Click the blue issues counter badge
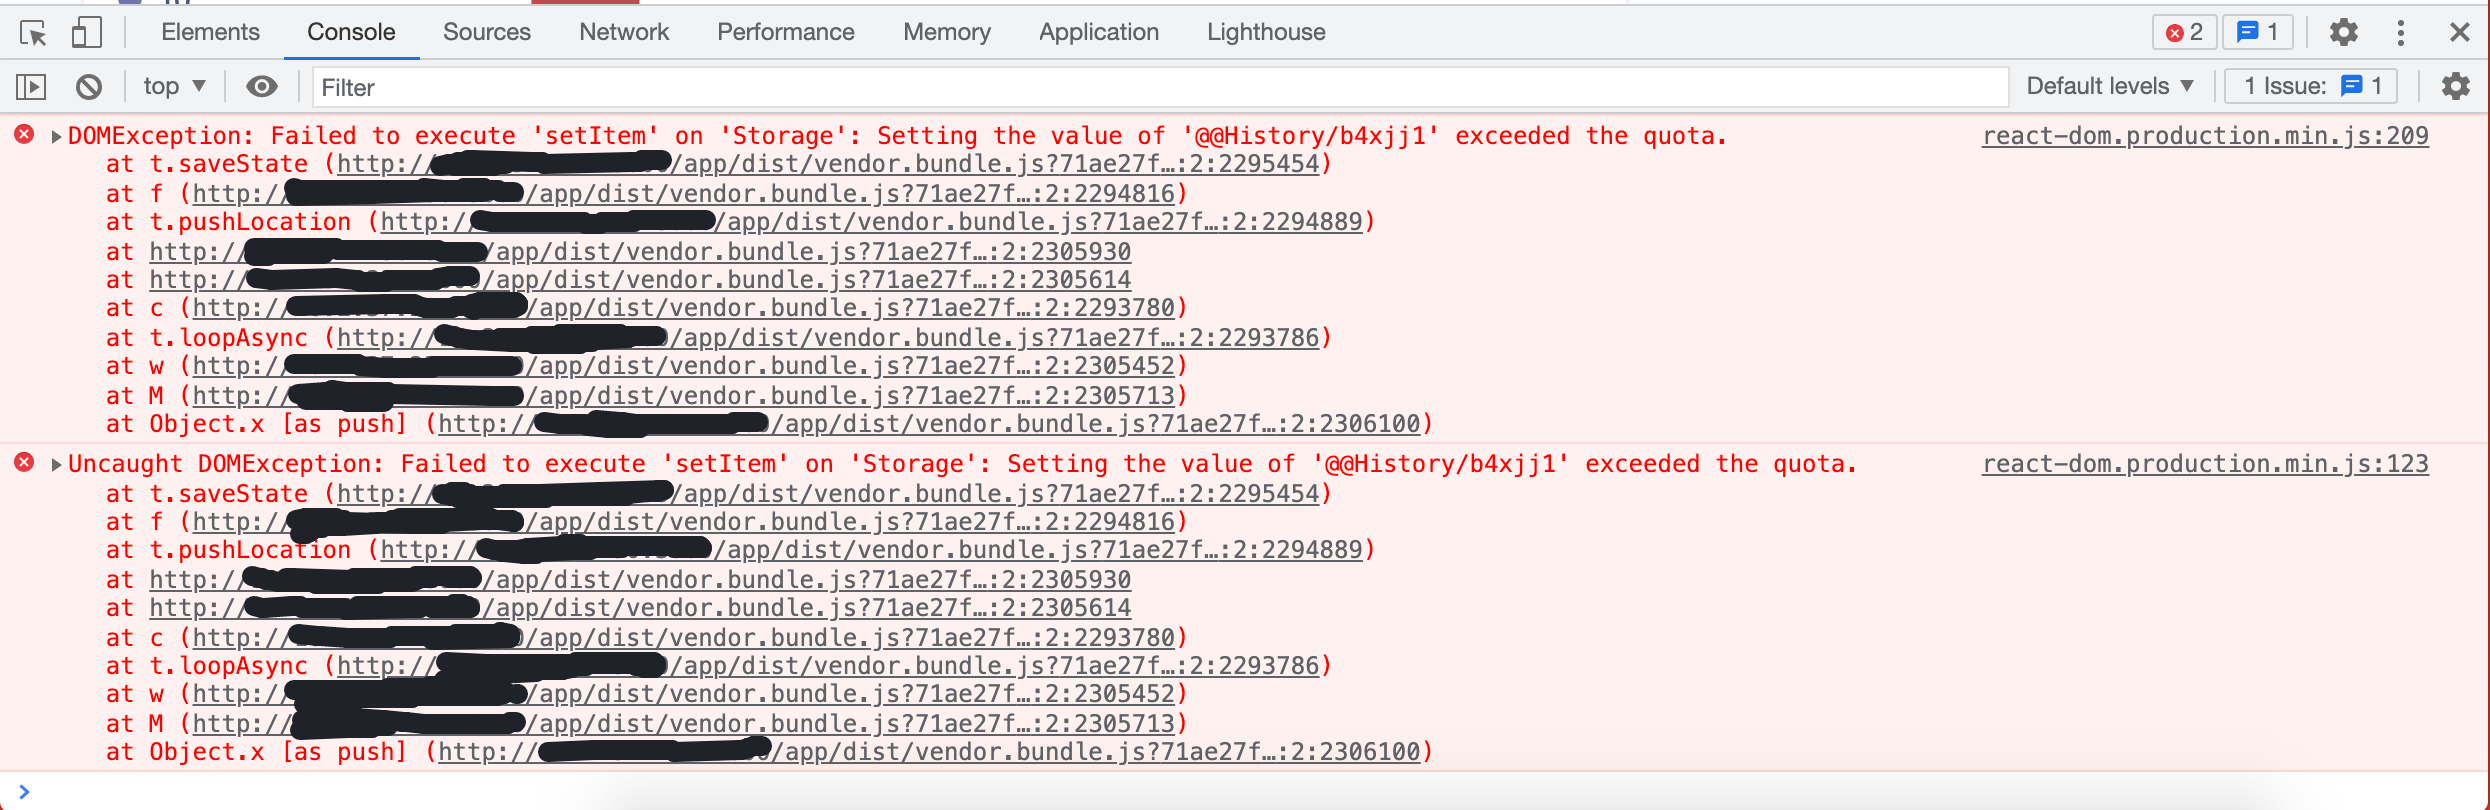Viewport: 2490px width, 810px height. pyautogui.click(x=2258, y=31)
